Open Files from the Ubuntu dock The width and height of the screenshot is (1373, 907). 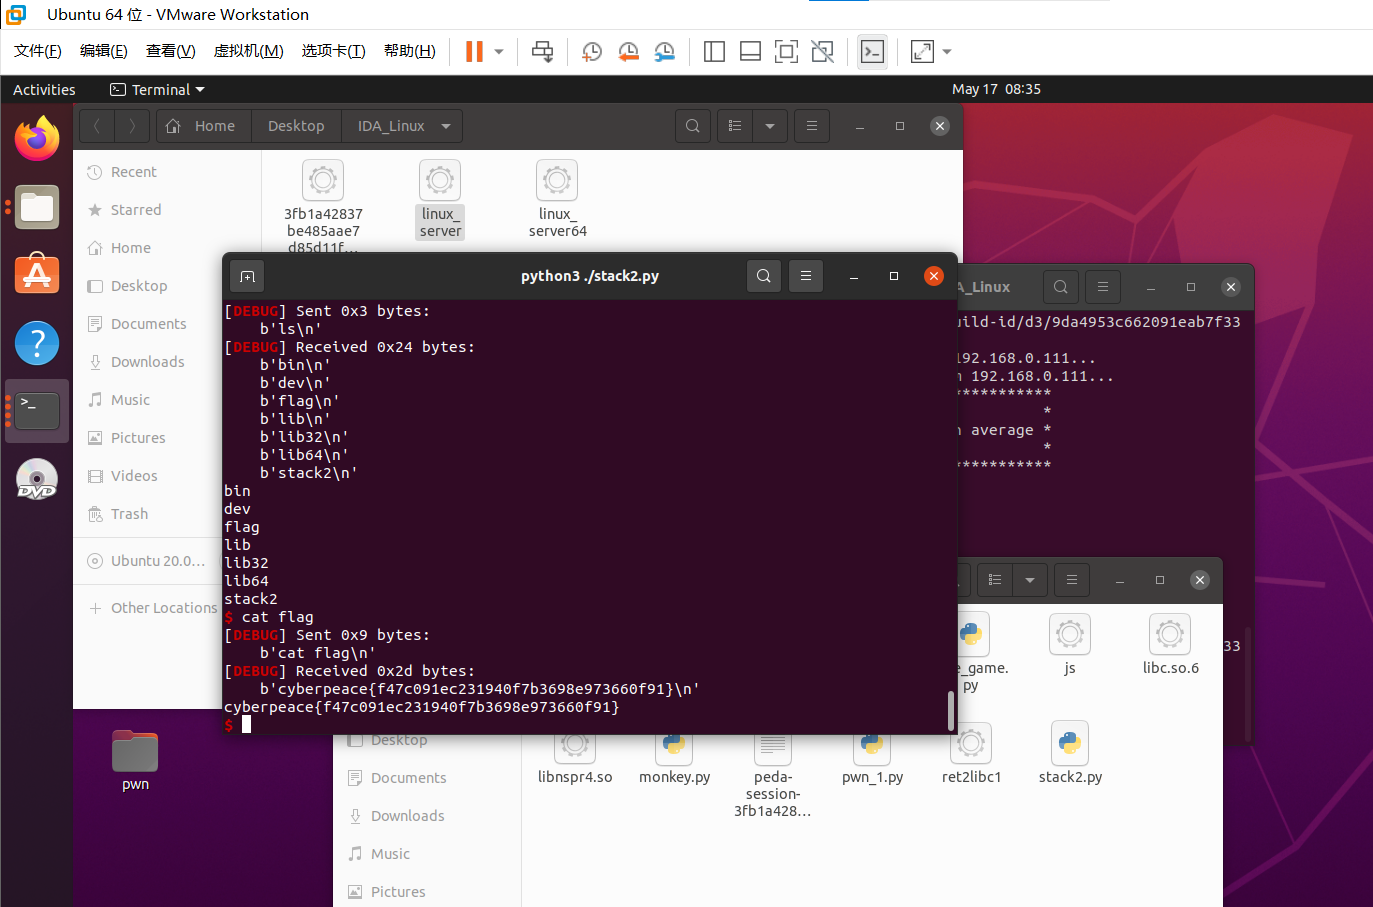point(37,207)
